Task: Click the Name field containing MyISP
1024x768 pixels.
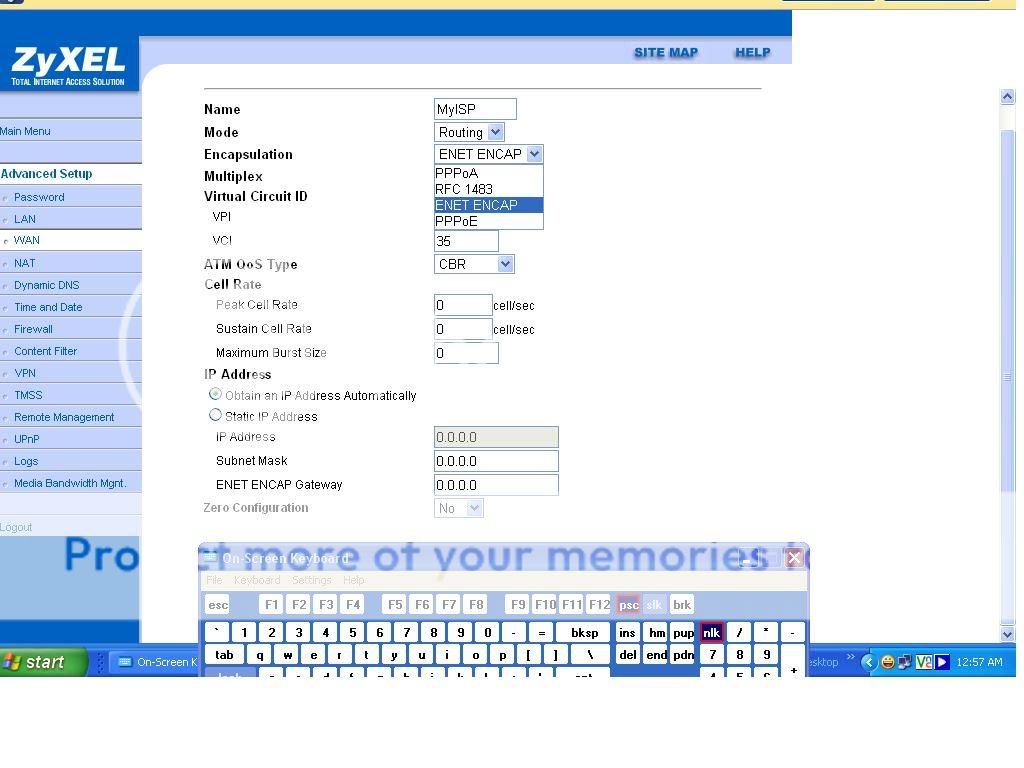Action: 475,109
